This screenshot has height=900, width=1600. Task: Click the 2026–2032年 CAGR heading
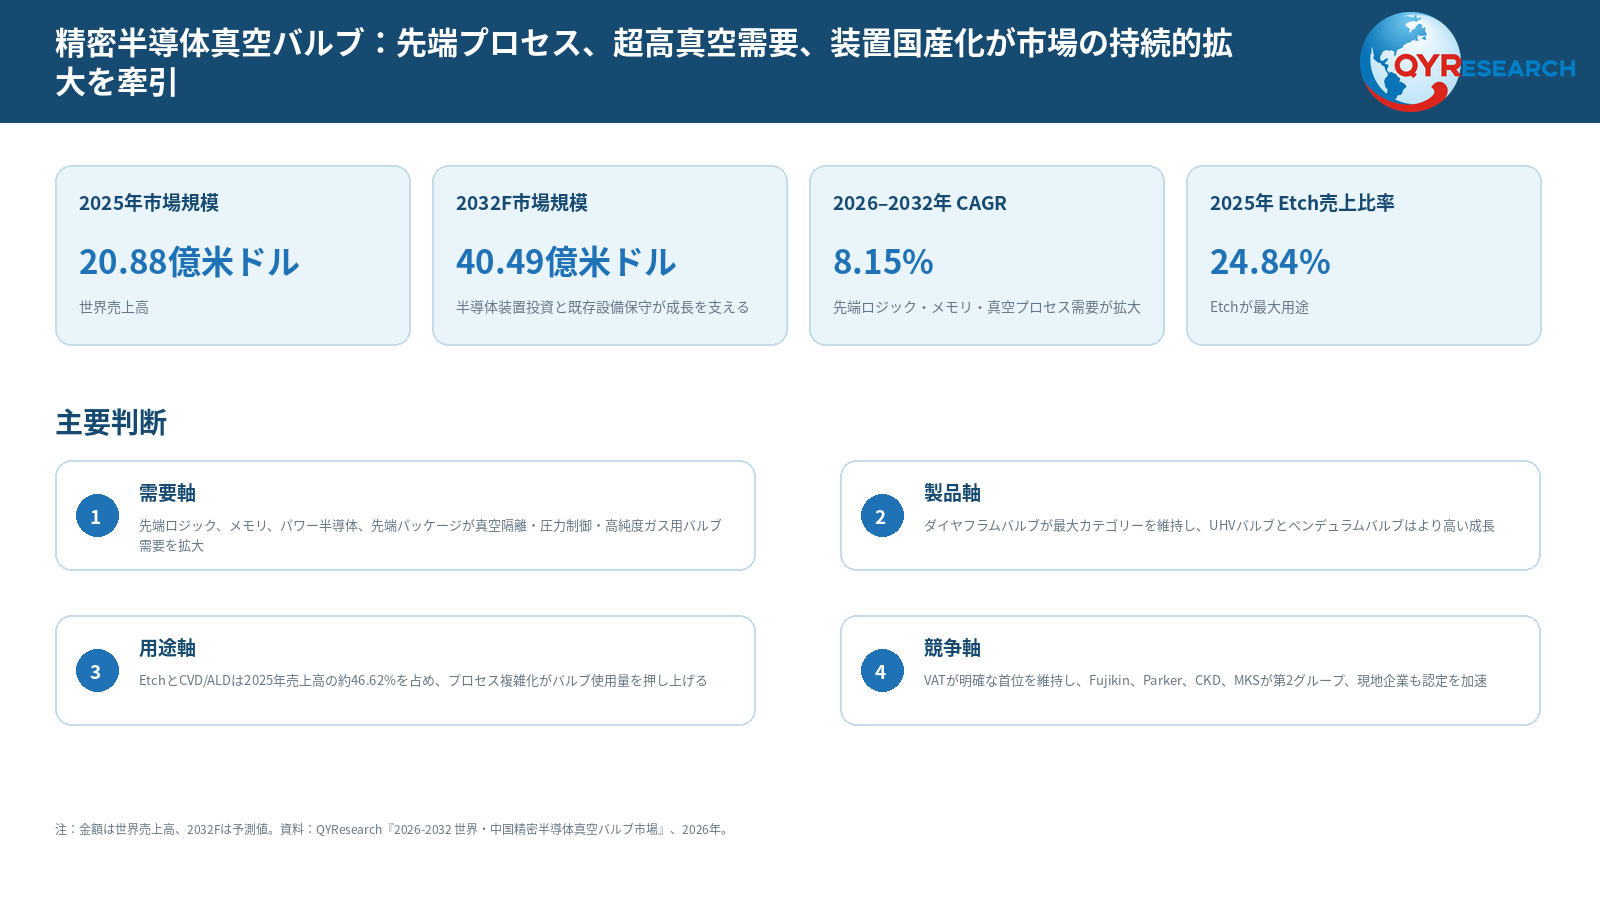click(920, 203)
